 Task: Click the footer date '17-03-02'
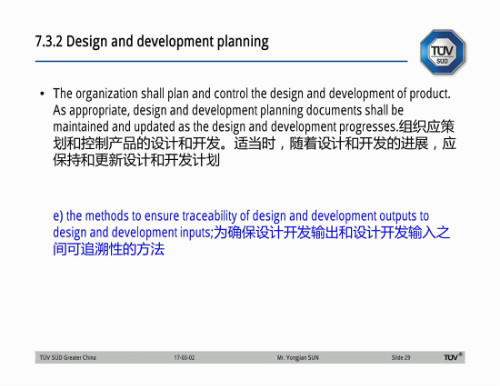(x=184, y=358)
